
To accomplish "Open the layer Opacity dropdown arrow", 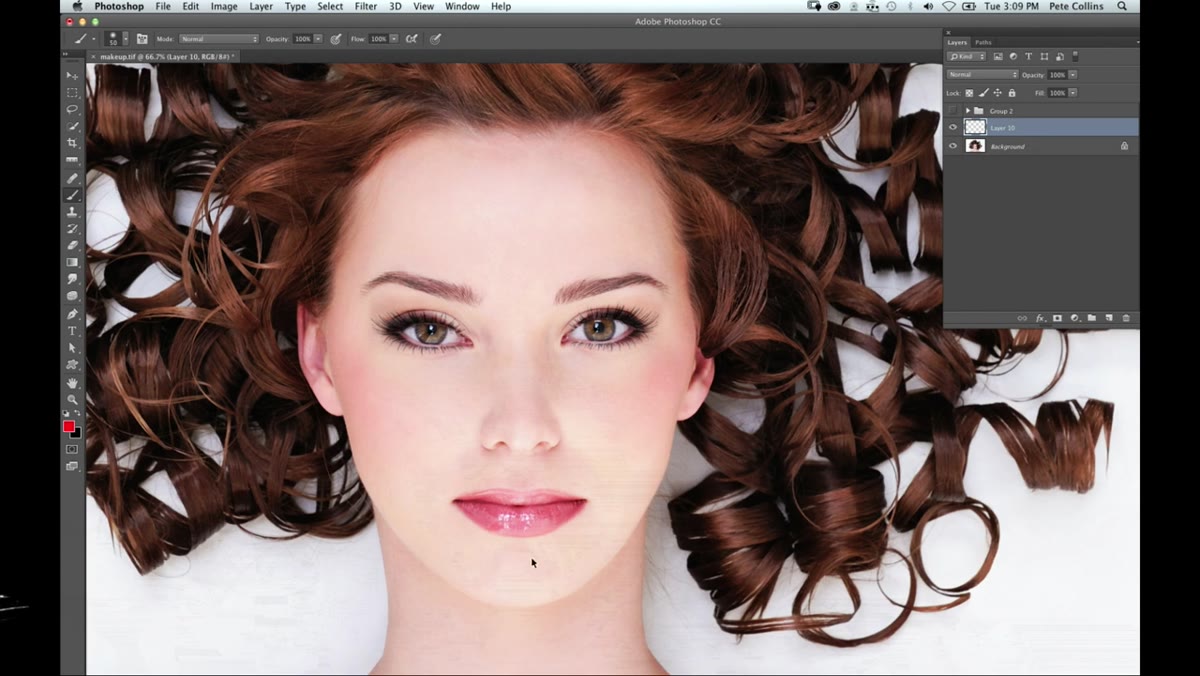I will click(1072, 75).
